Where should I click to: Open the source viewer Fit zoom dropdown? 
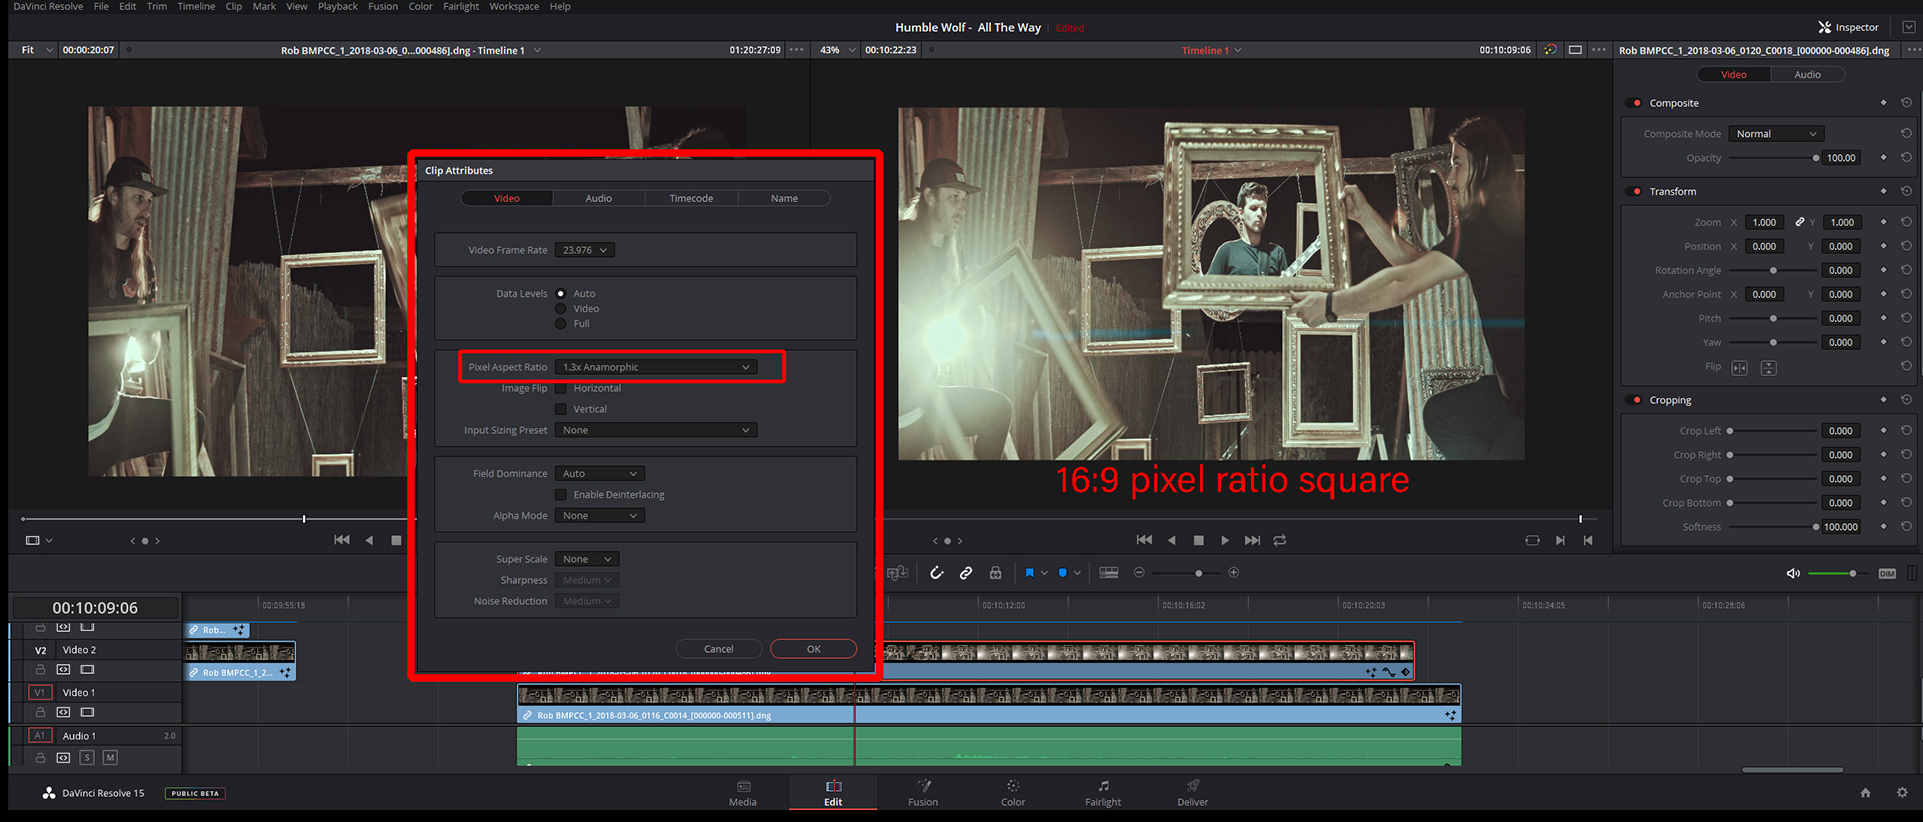pos(37,50)
